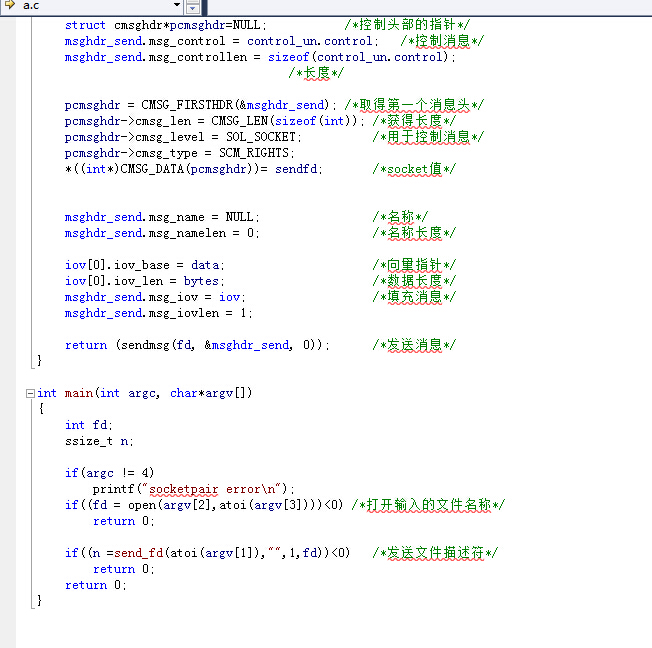Image resolution: width=652 pixels, height=648 pixels.
Task: Click 'a.c' file name in navigation bar
Action: pyautogui.click(x=31, y=5)
